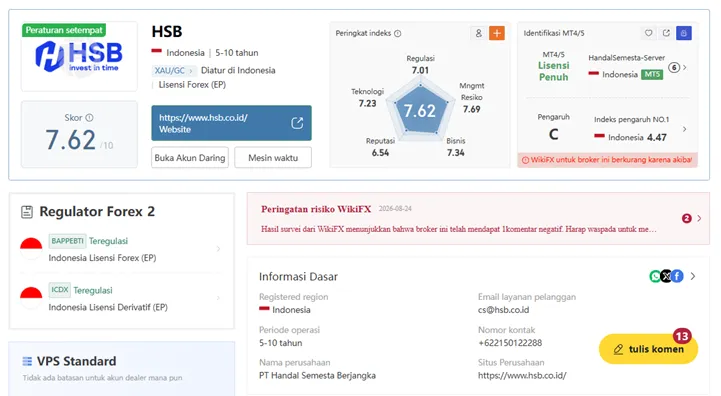The width and height of the screenshot is (721, 396).
Task: Open the Situs Perusahaan https://www.hsb.co.id/ link
Action: tap(522, 375)
